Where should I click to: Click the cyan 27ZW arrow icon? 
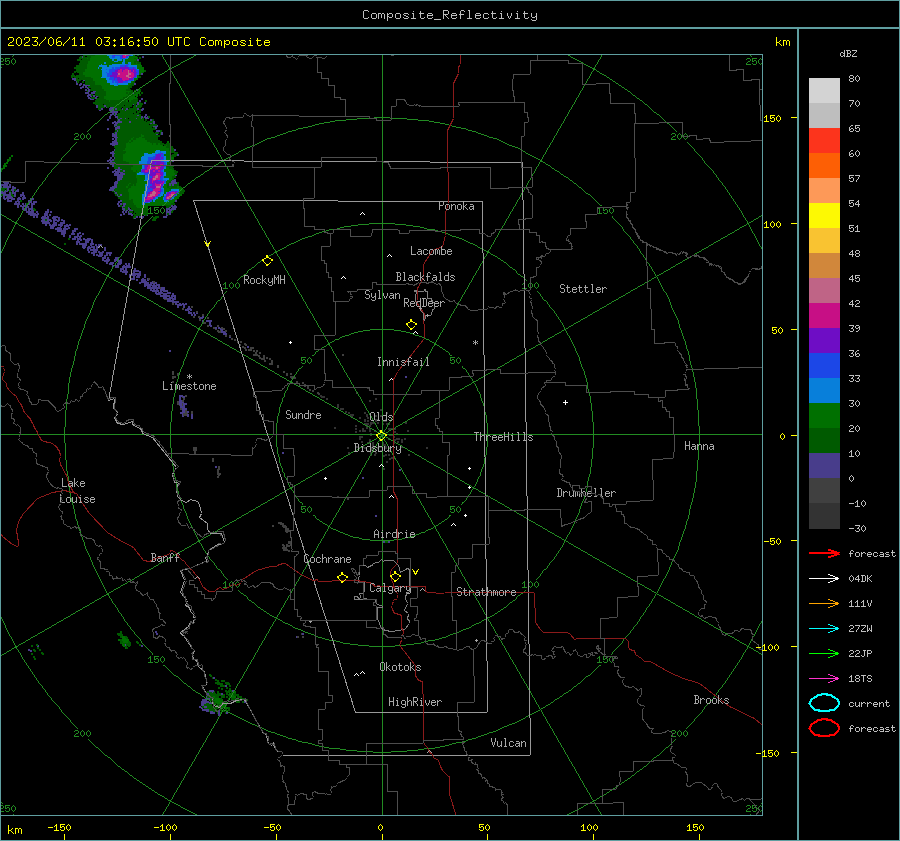tap(824, 629)
